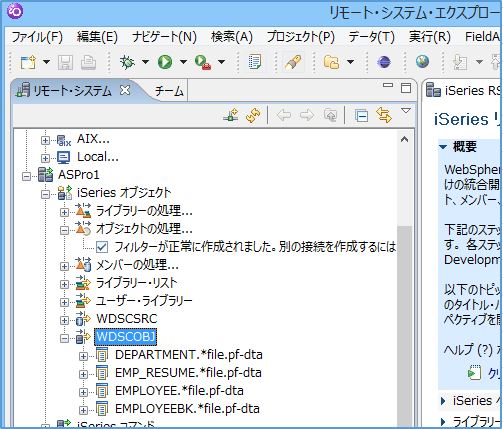Close the リモート・システム view tab
The width and height of the screenshot is (503, 429).
[125, 90]
